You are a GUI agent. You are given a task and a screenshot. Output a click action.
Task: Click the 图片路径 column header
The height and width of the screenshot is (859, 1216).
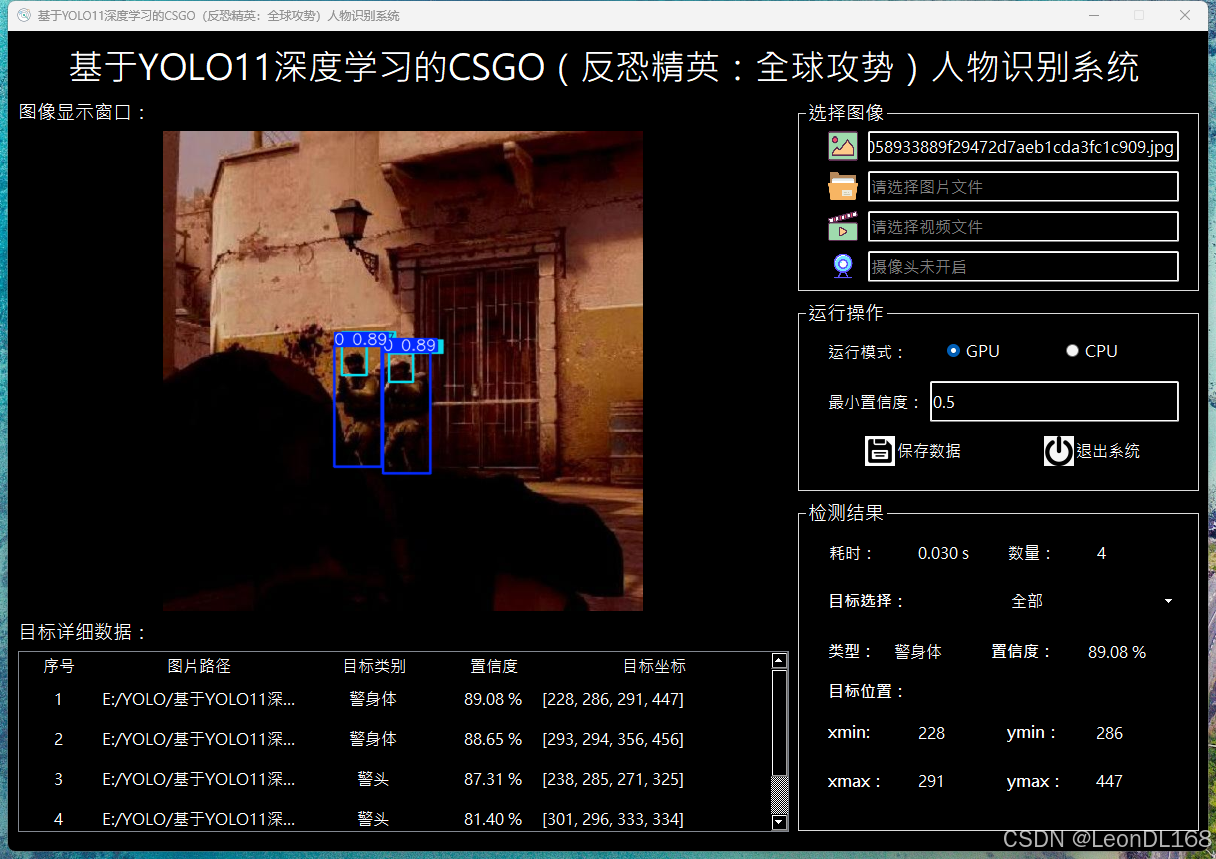click(x=199, y=666)
